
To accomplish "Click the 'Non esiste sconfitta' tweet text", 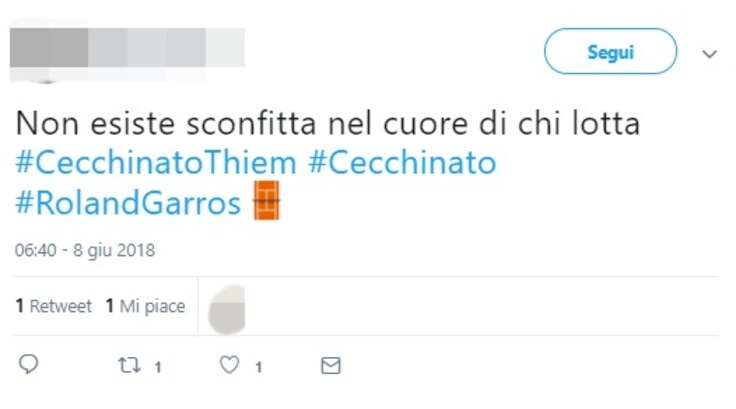I will tap(328, 123).
